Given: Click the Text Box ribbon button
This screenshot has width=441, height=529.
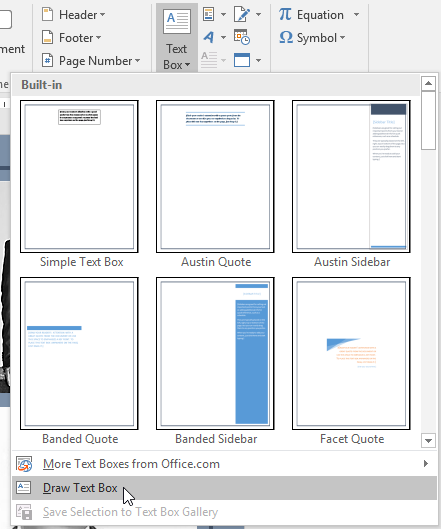Looking at the screenshot, I should point(176,38).
